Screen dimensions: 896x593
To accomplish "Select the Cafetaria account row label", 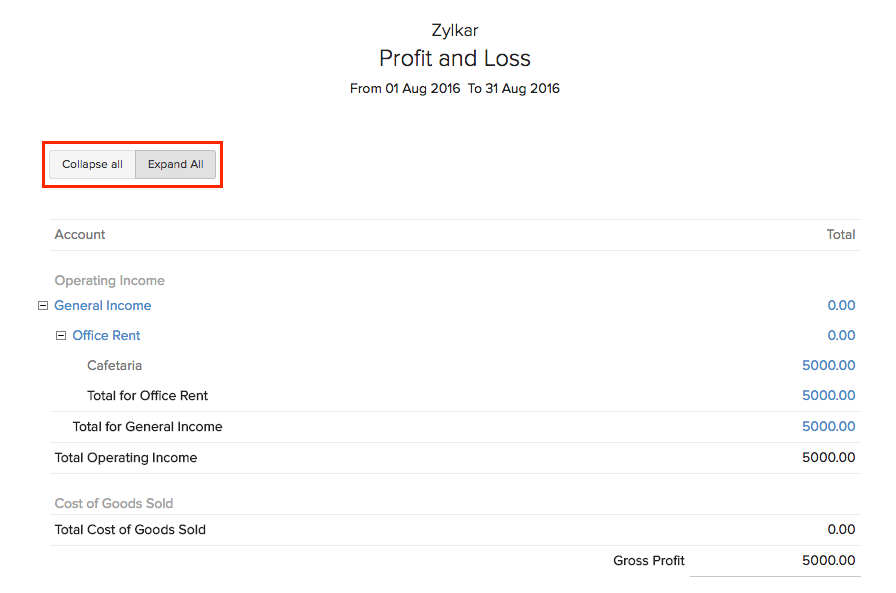I will (114, 366).
